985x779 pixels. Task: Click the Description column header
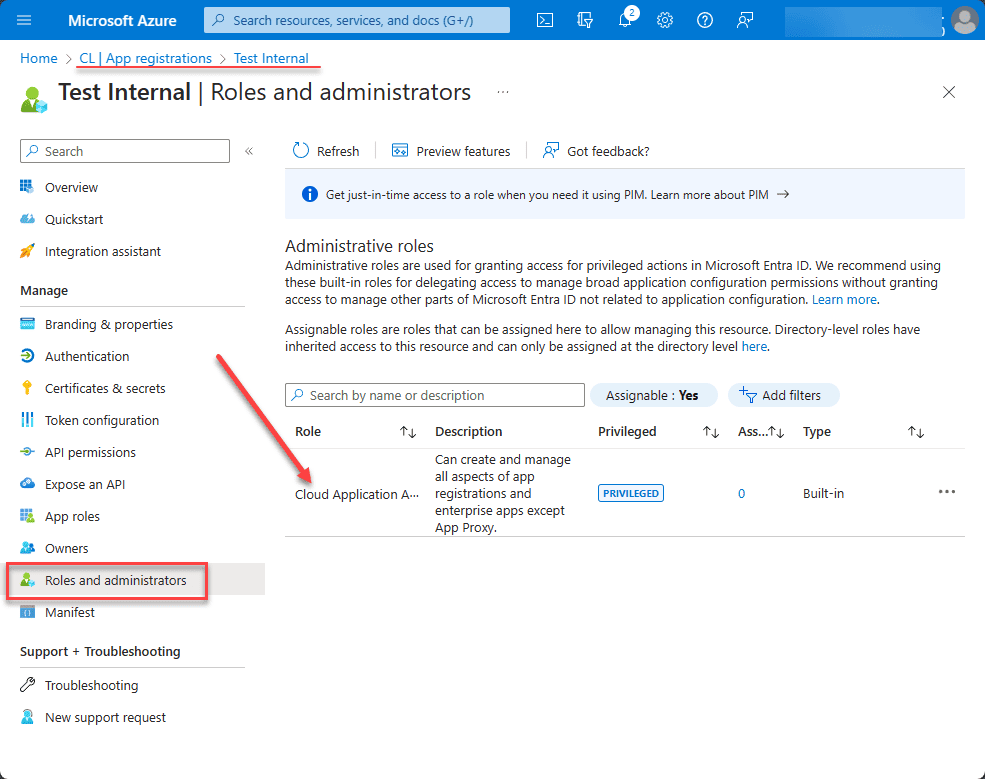coord(469,432)
